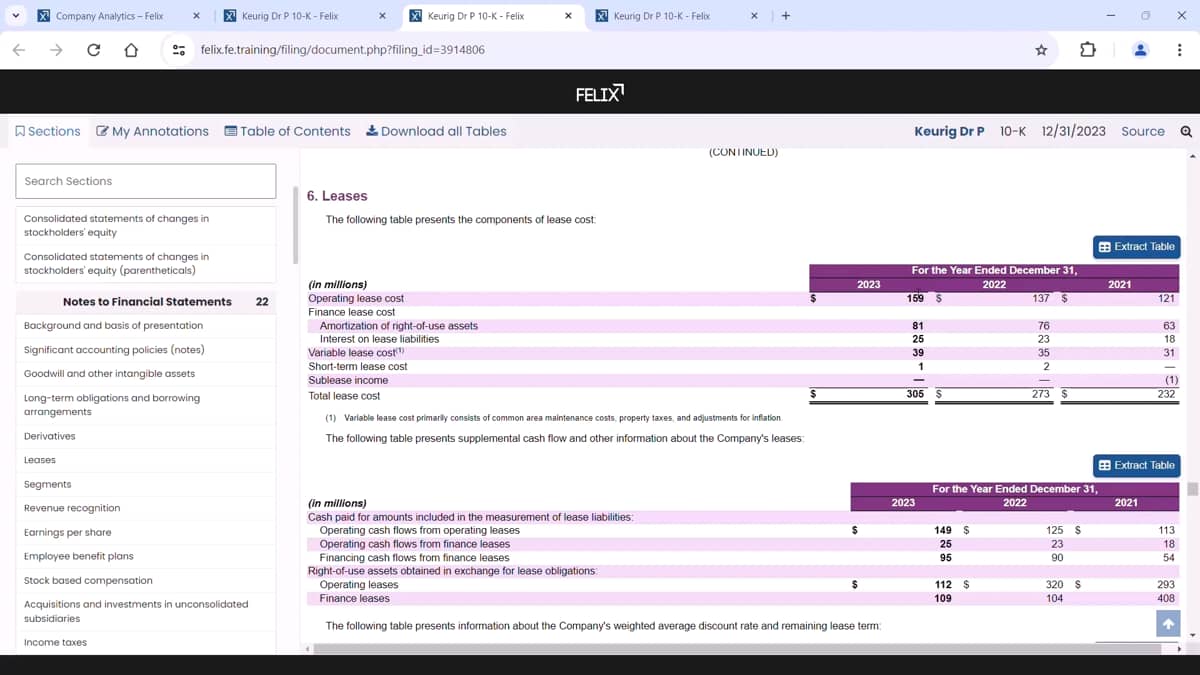Click Amortization of right-of-use assets label
Image resolution: width=1200 pixels, height=675 pixels.
398,326
